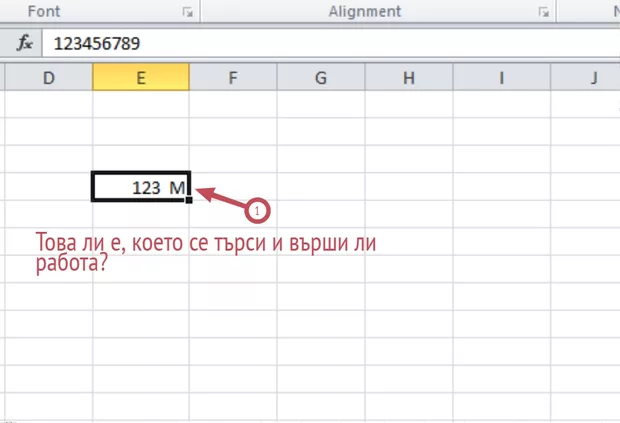Click the Alignment group label

(x=365, y=11)
